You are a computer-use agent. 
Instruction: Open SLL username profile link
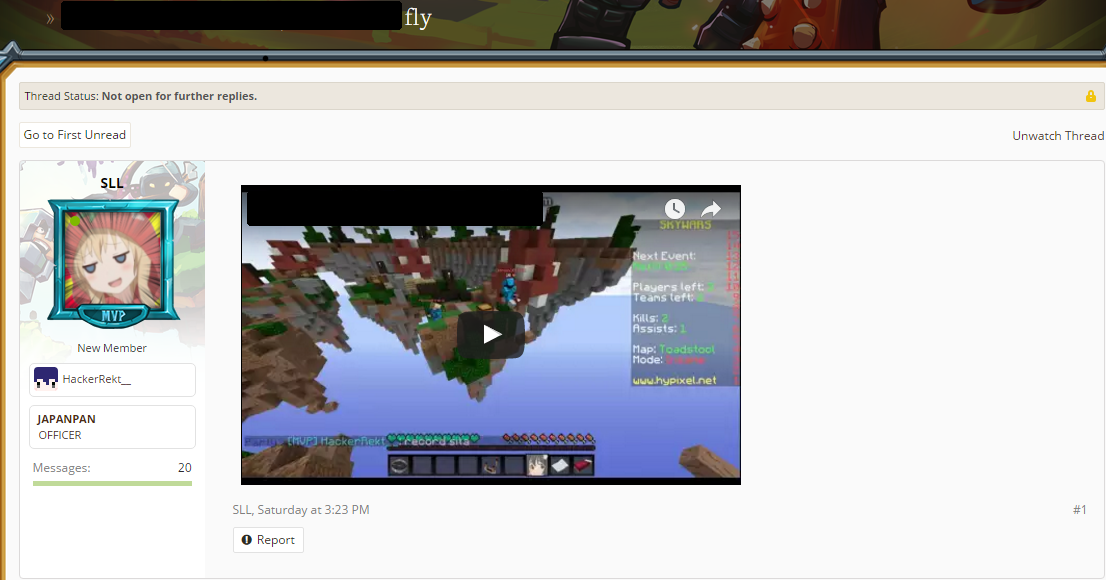[111, 183]
